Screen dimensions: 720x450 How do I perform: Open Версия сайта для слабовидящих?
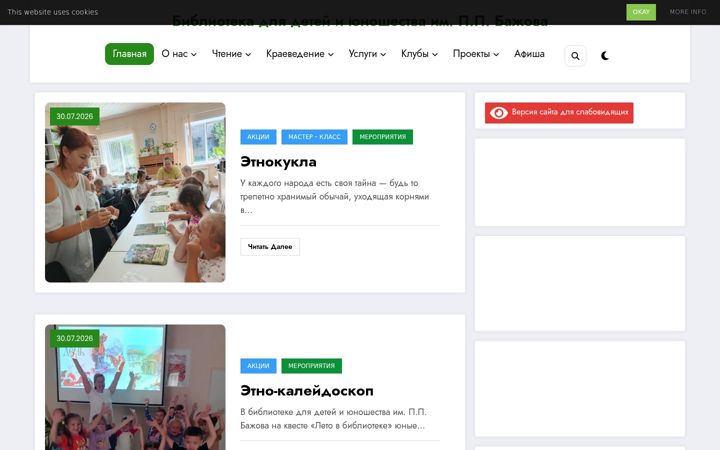[559, 112]
